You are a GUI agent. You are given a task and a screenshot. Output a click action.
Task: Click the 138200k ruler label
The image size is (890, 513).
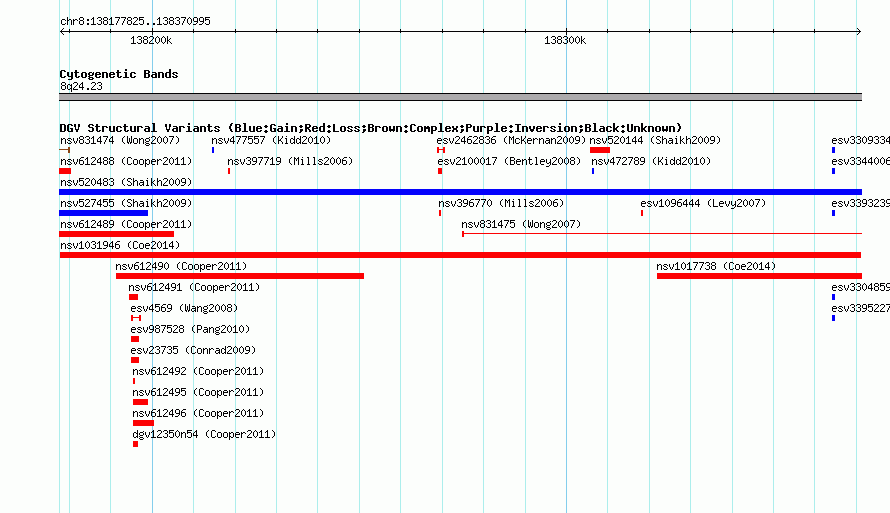point(151,40)
